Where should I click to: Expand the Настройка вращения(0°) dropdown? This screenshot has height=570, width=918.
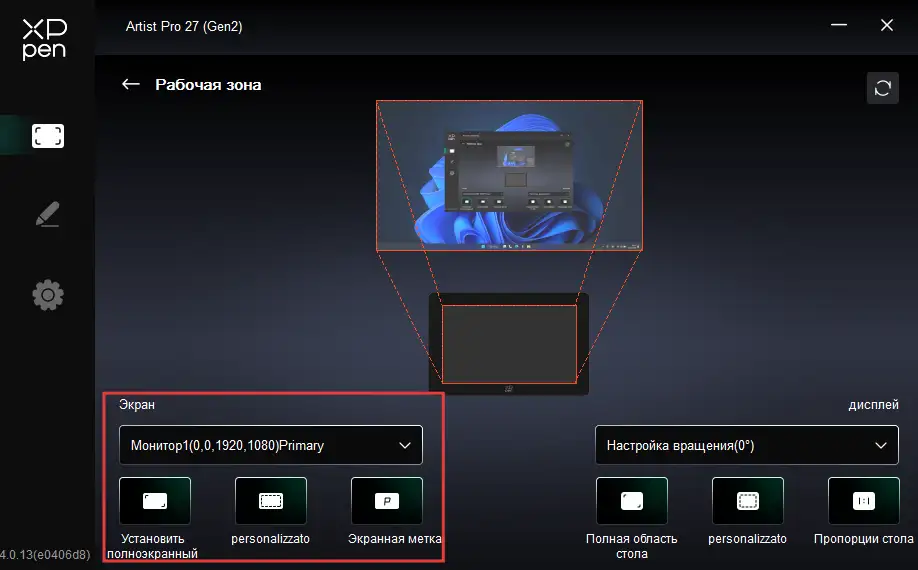tap(746, 445)
